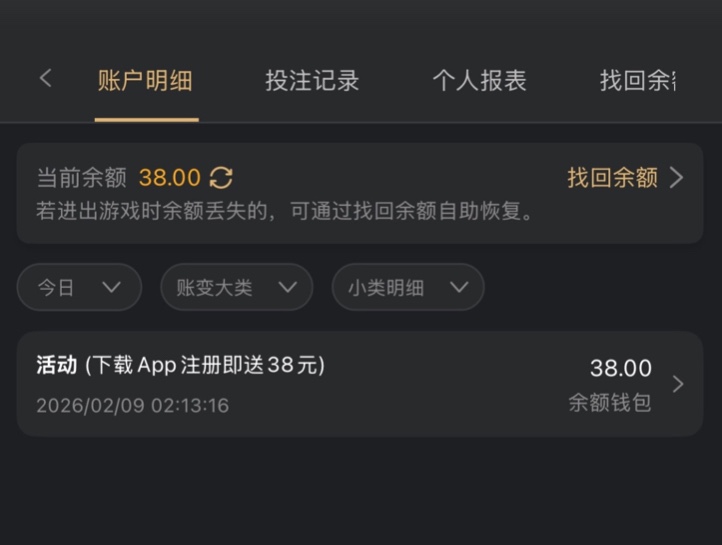This screenshot has width=722, height=545.
Task: Tap the back arrow icon
Action: pyautogui.click(x=45, y=79)
